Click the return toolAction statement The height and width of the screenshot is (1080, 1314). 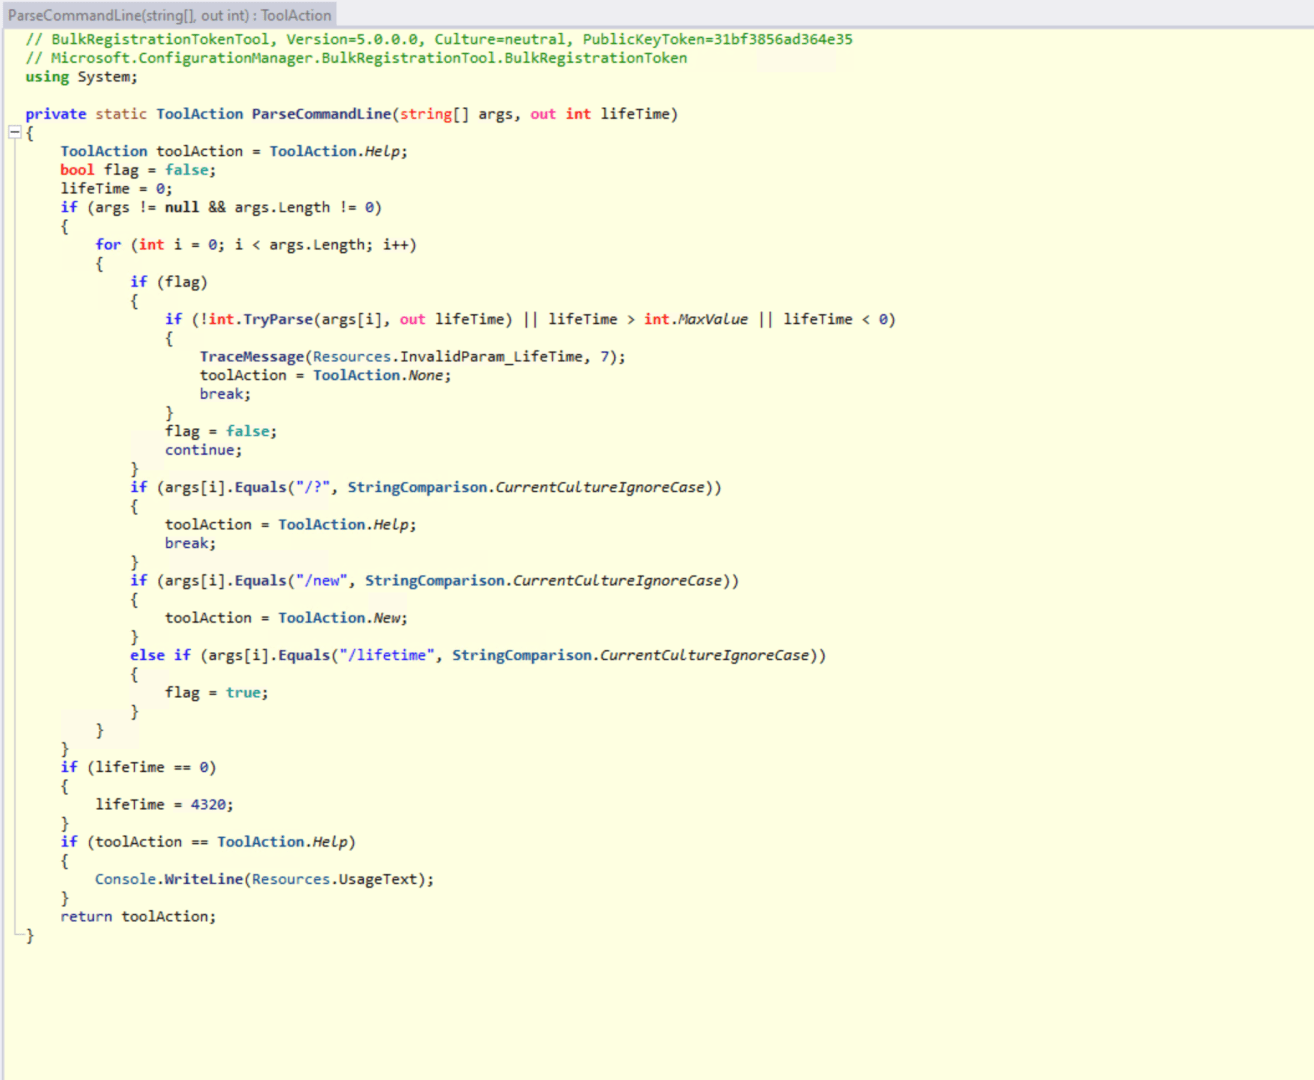click(138, 916)
